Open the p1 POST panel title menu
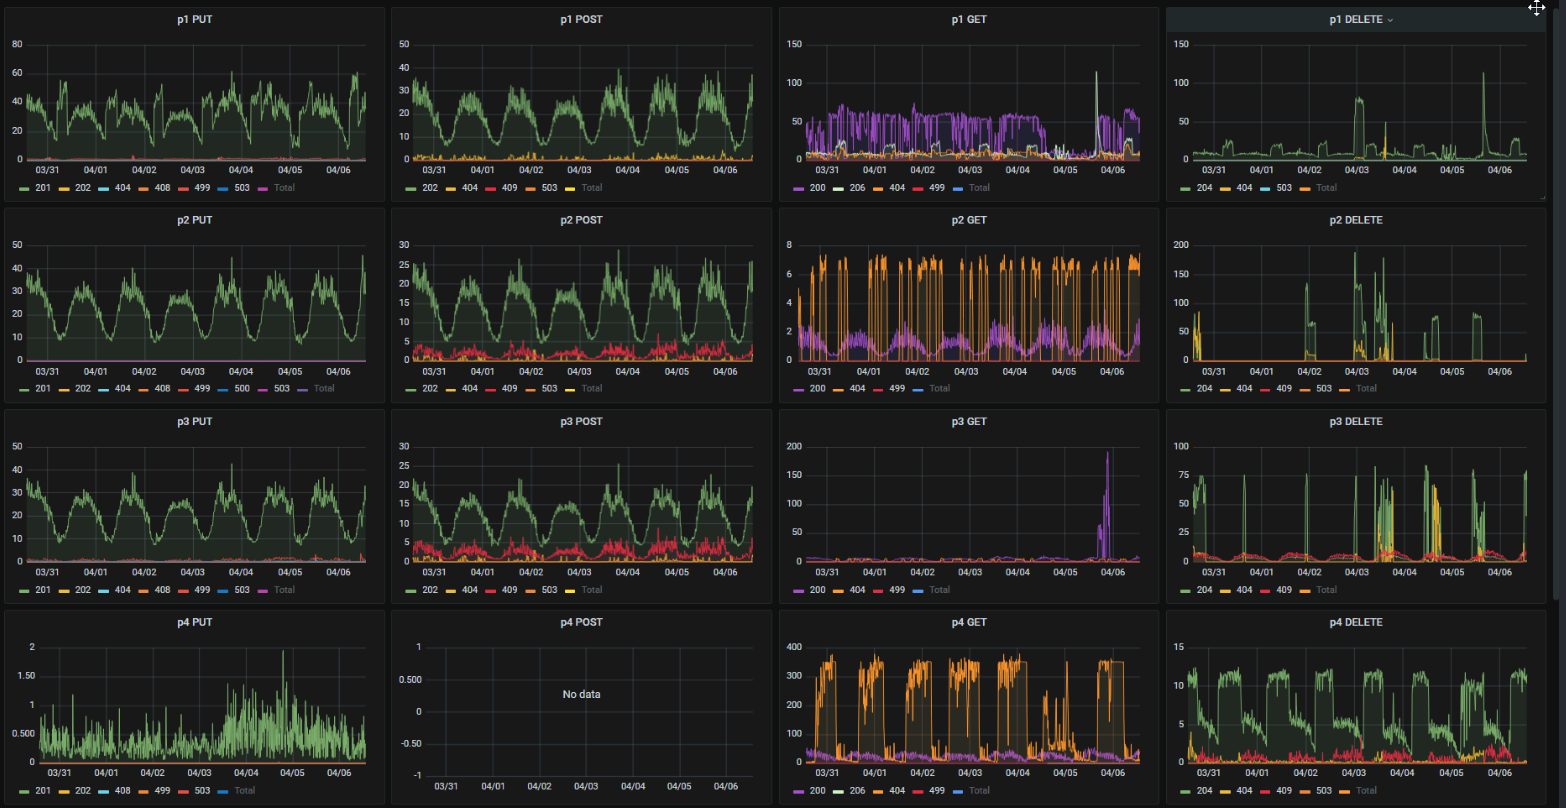 pos(581,20)
